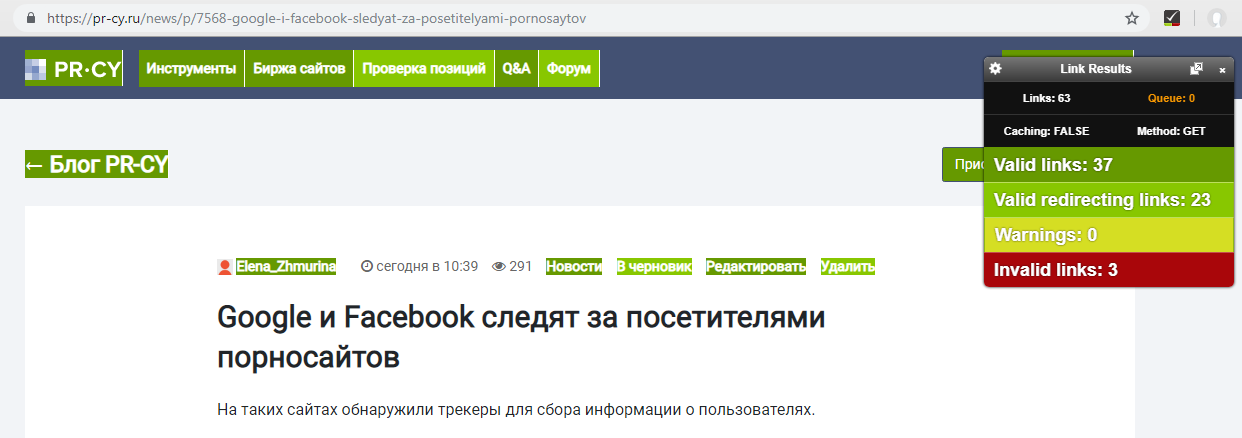This screenshot has width=1242, height=438.
Task: Return to Блог PR-CY
Action: [x=96, y=165]
